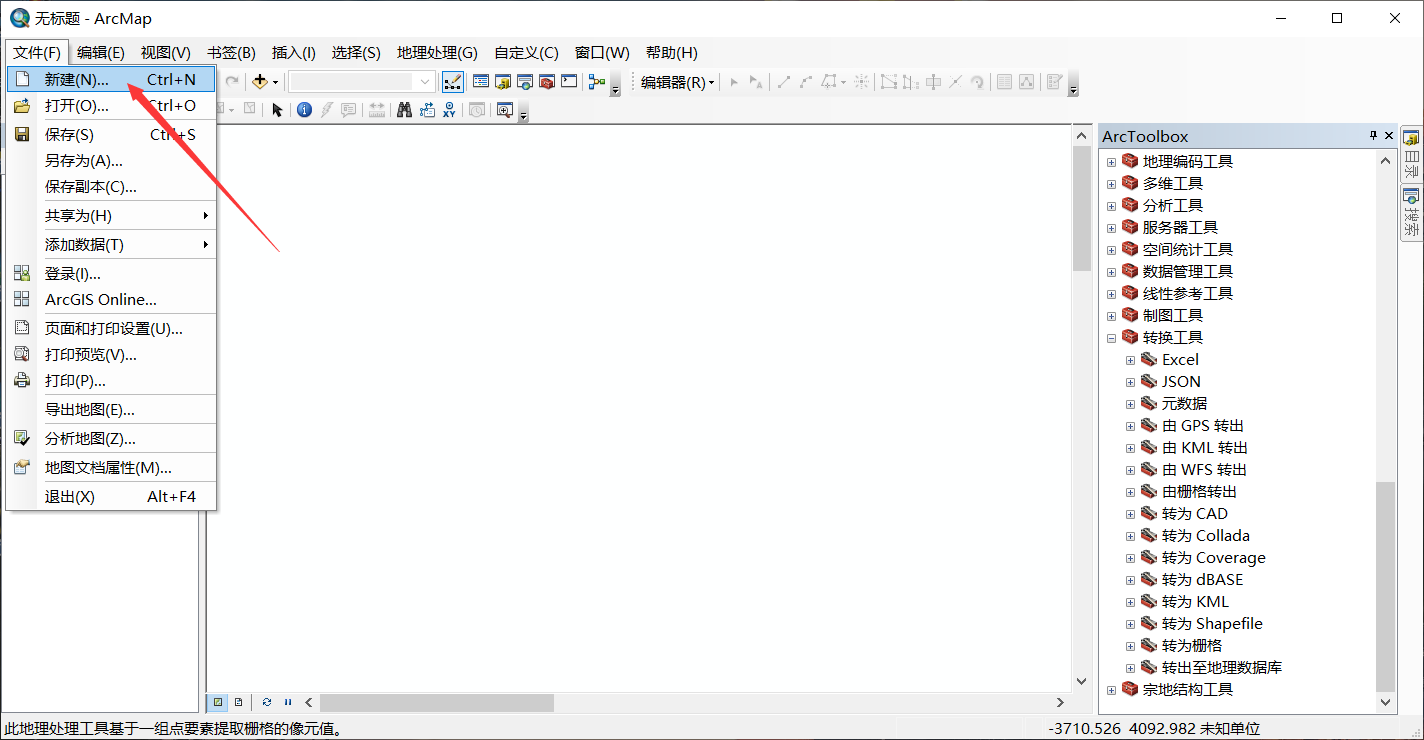This screenshot has height=740, width=1424.
Task: Click the Find Route tool icon
Action: point(427,110)
